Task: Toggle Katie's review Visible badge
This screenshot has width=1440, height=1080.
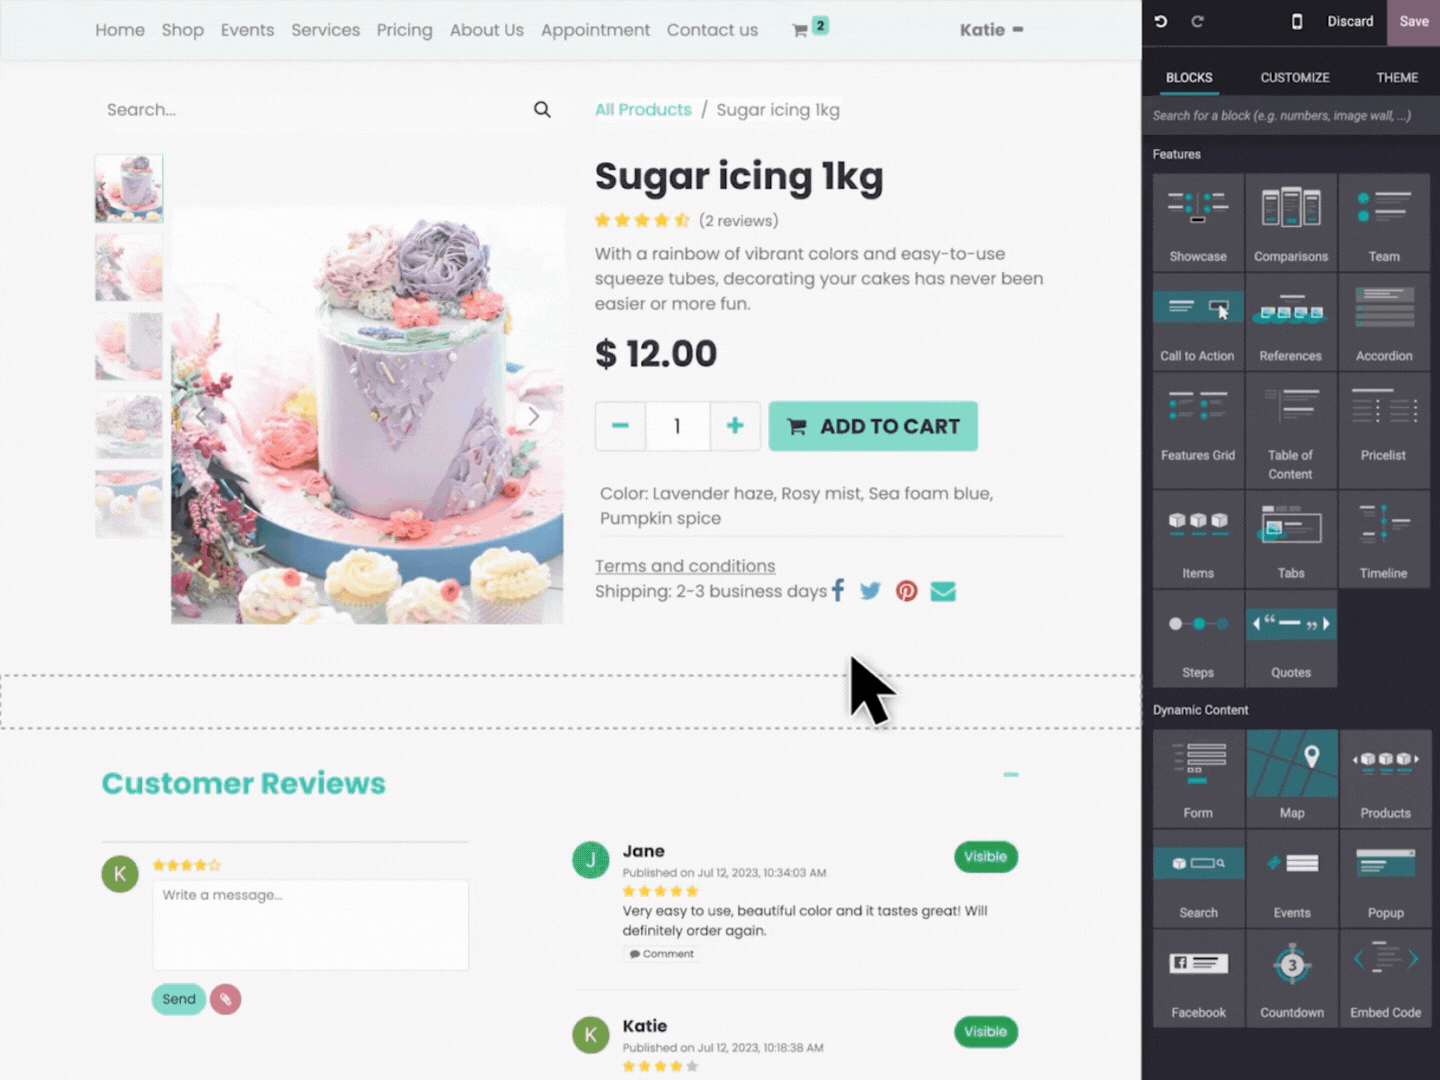Action: (986, 1032)
